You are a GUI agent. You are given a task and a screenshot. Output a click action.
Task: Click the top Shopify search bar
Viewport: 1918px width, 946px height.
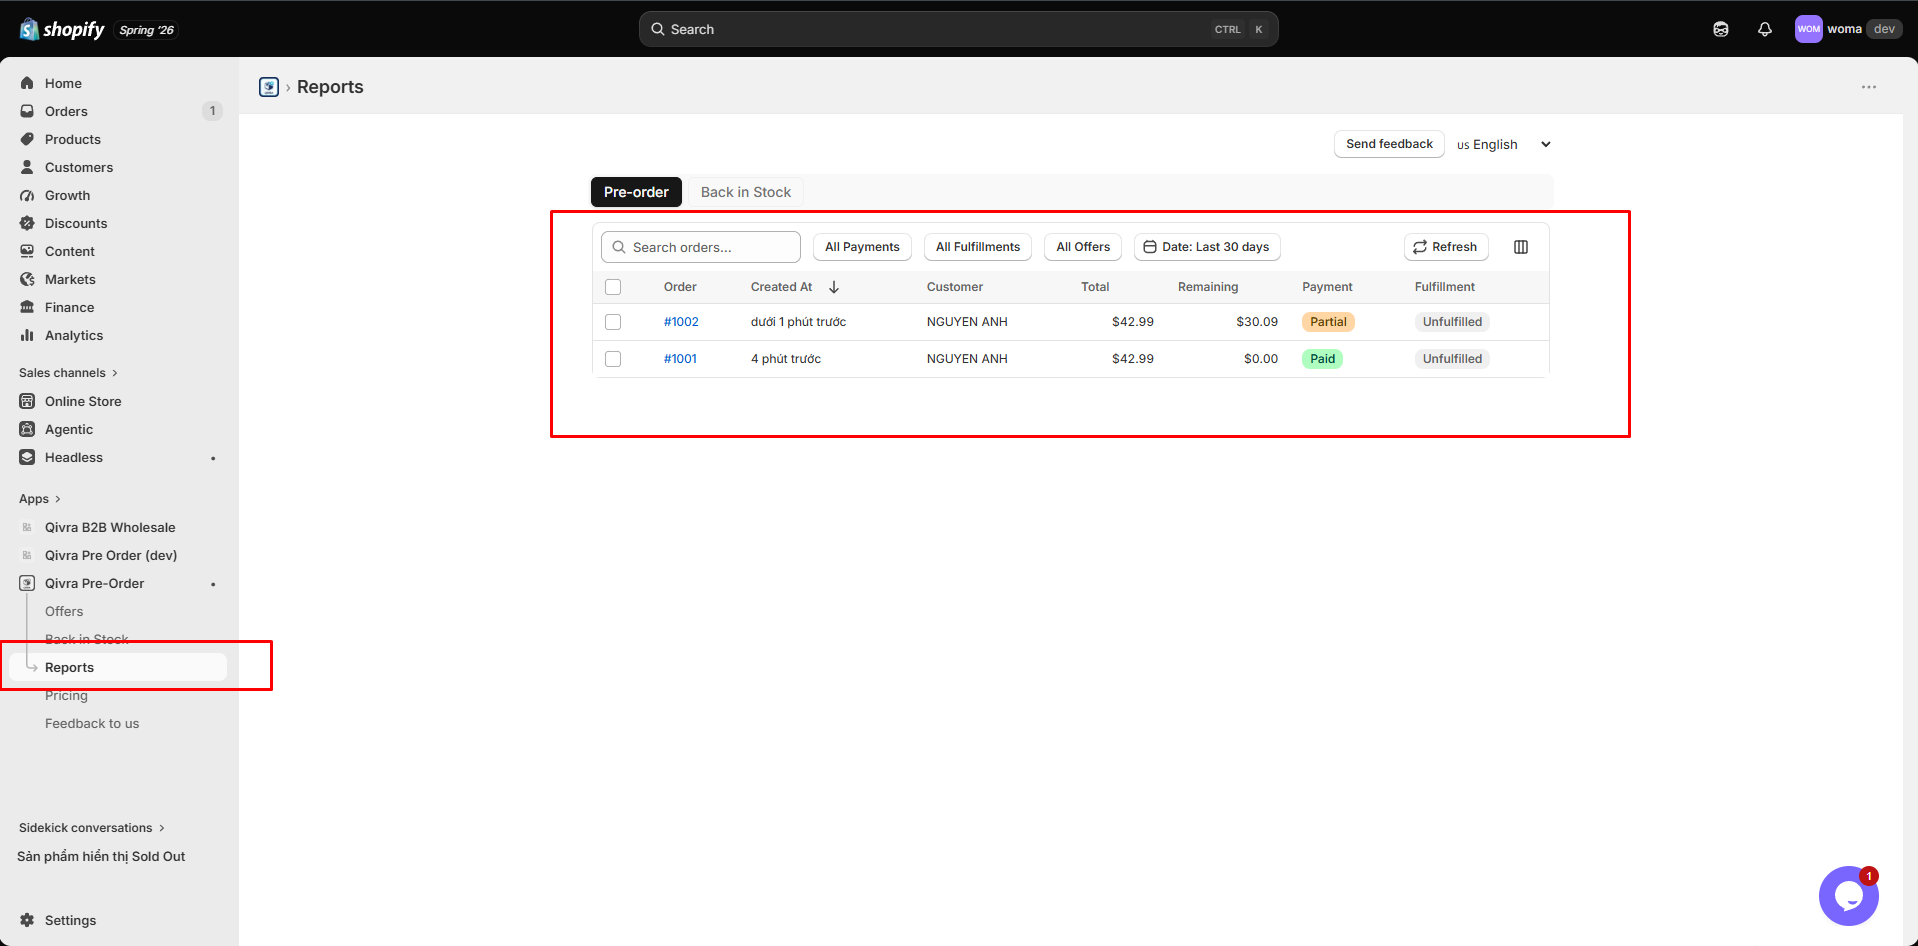pos(958,29)
